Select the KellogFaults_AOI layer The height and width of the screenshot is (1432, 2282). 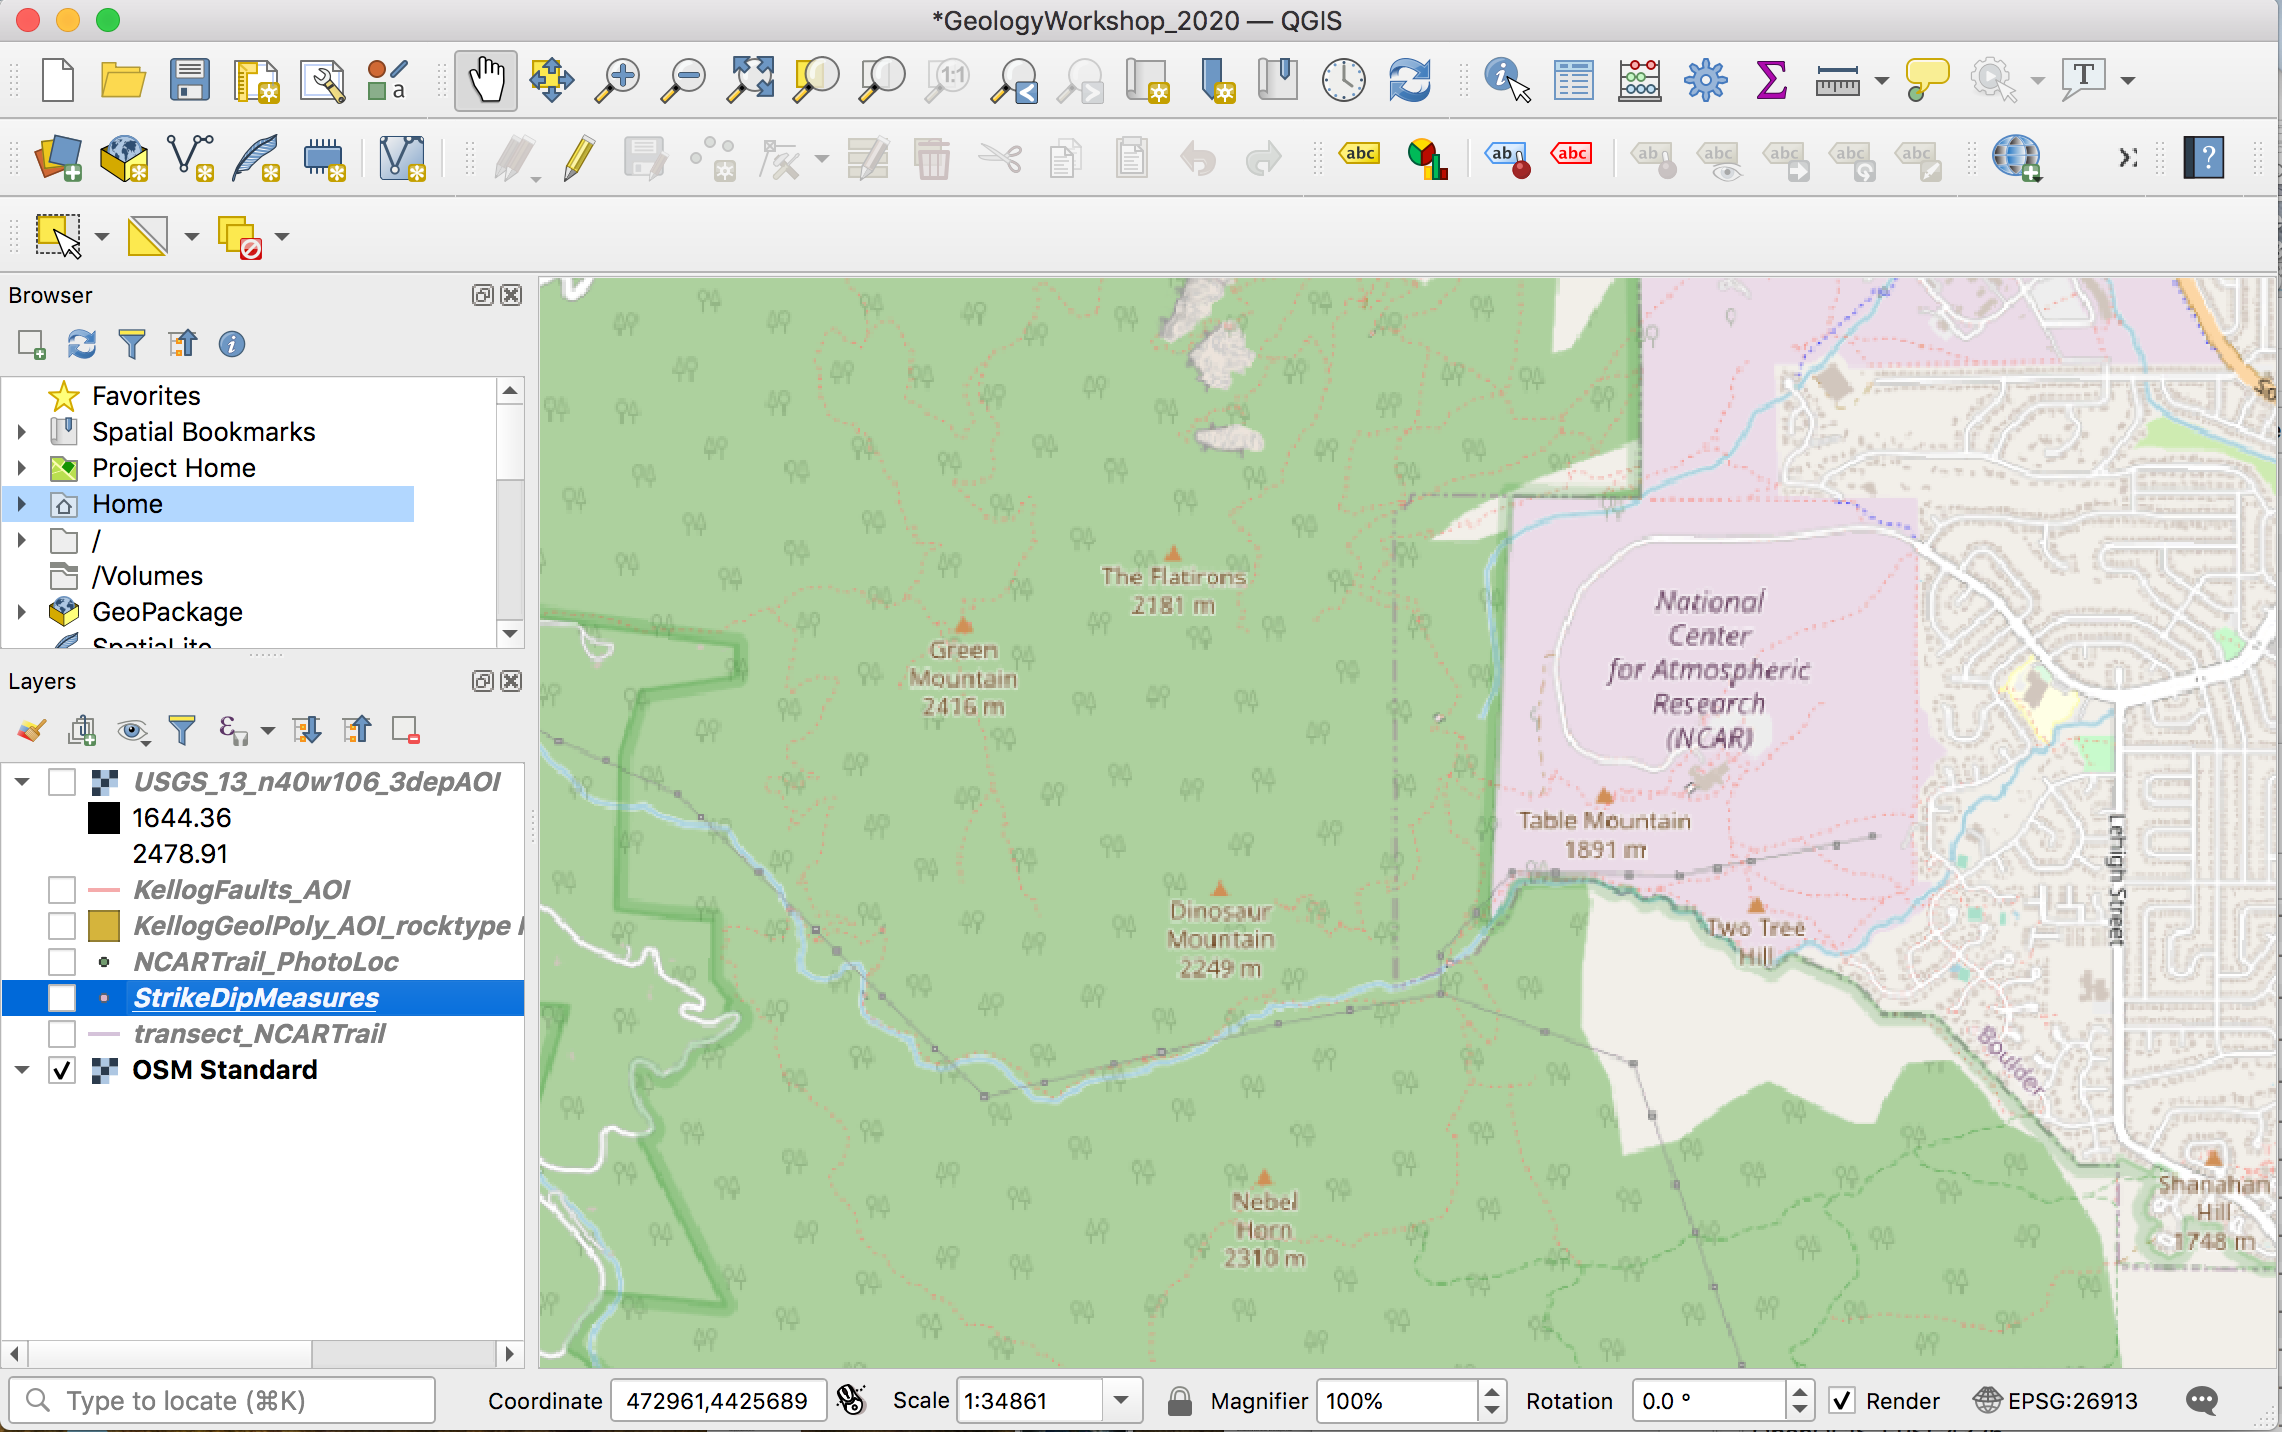click(241, 890)
